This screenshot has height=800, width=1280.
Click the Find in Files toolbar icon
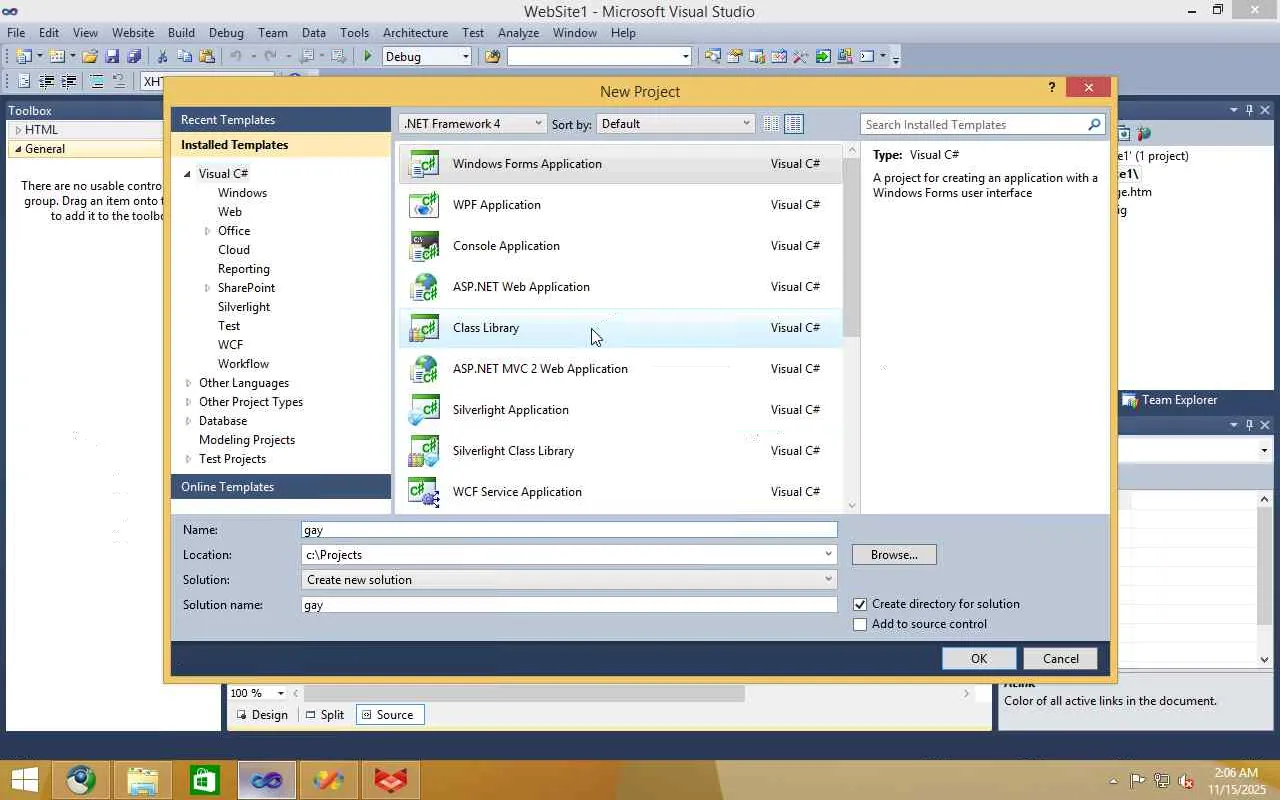tap(492, 57)
